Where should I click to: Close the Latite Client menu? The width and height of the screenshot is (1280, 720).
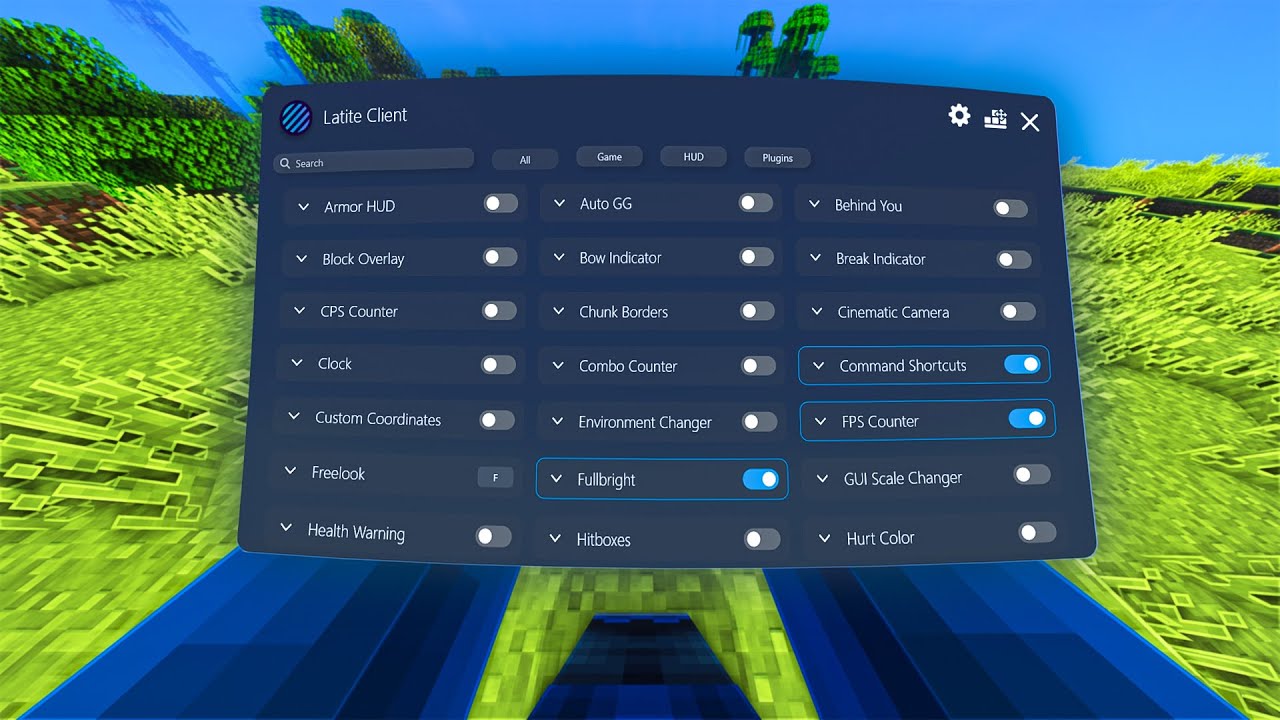coord(1030,122)
